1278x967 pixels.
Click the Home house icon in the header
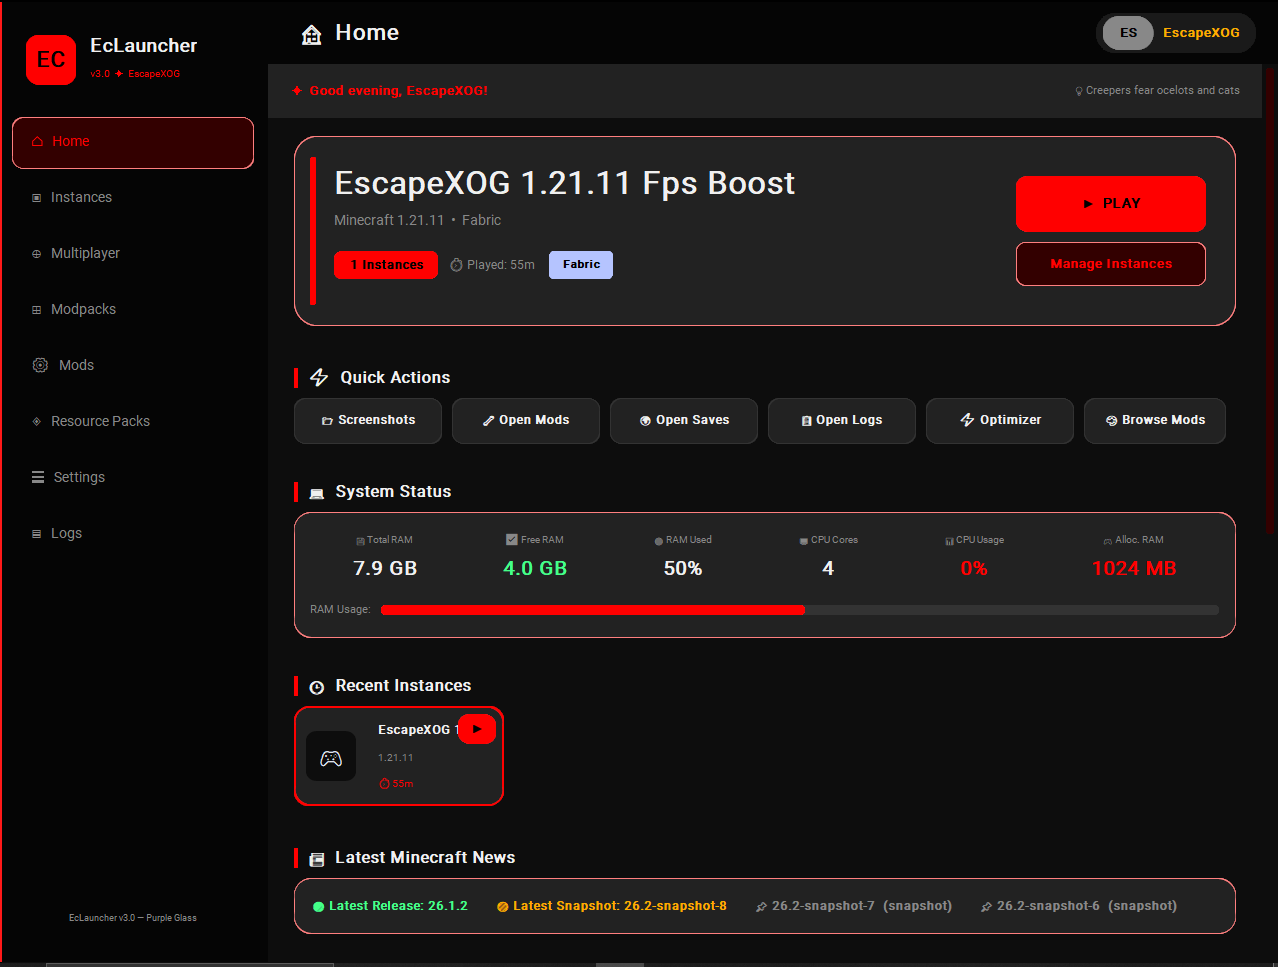pos(312,35)
